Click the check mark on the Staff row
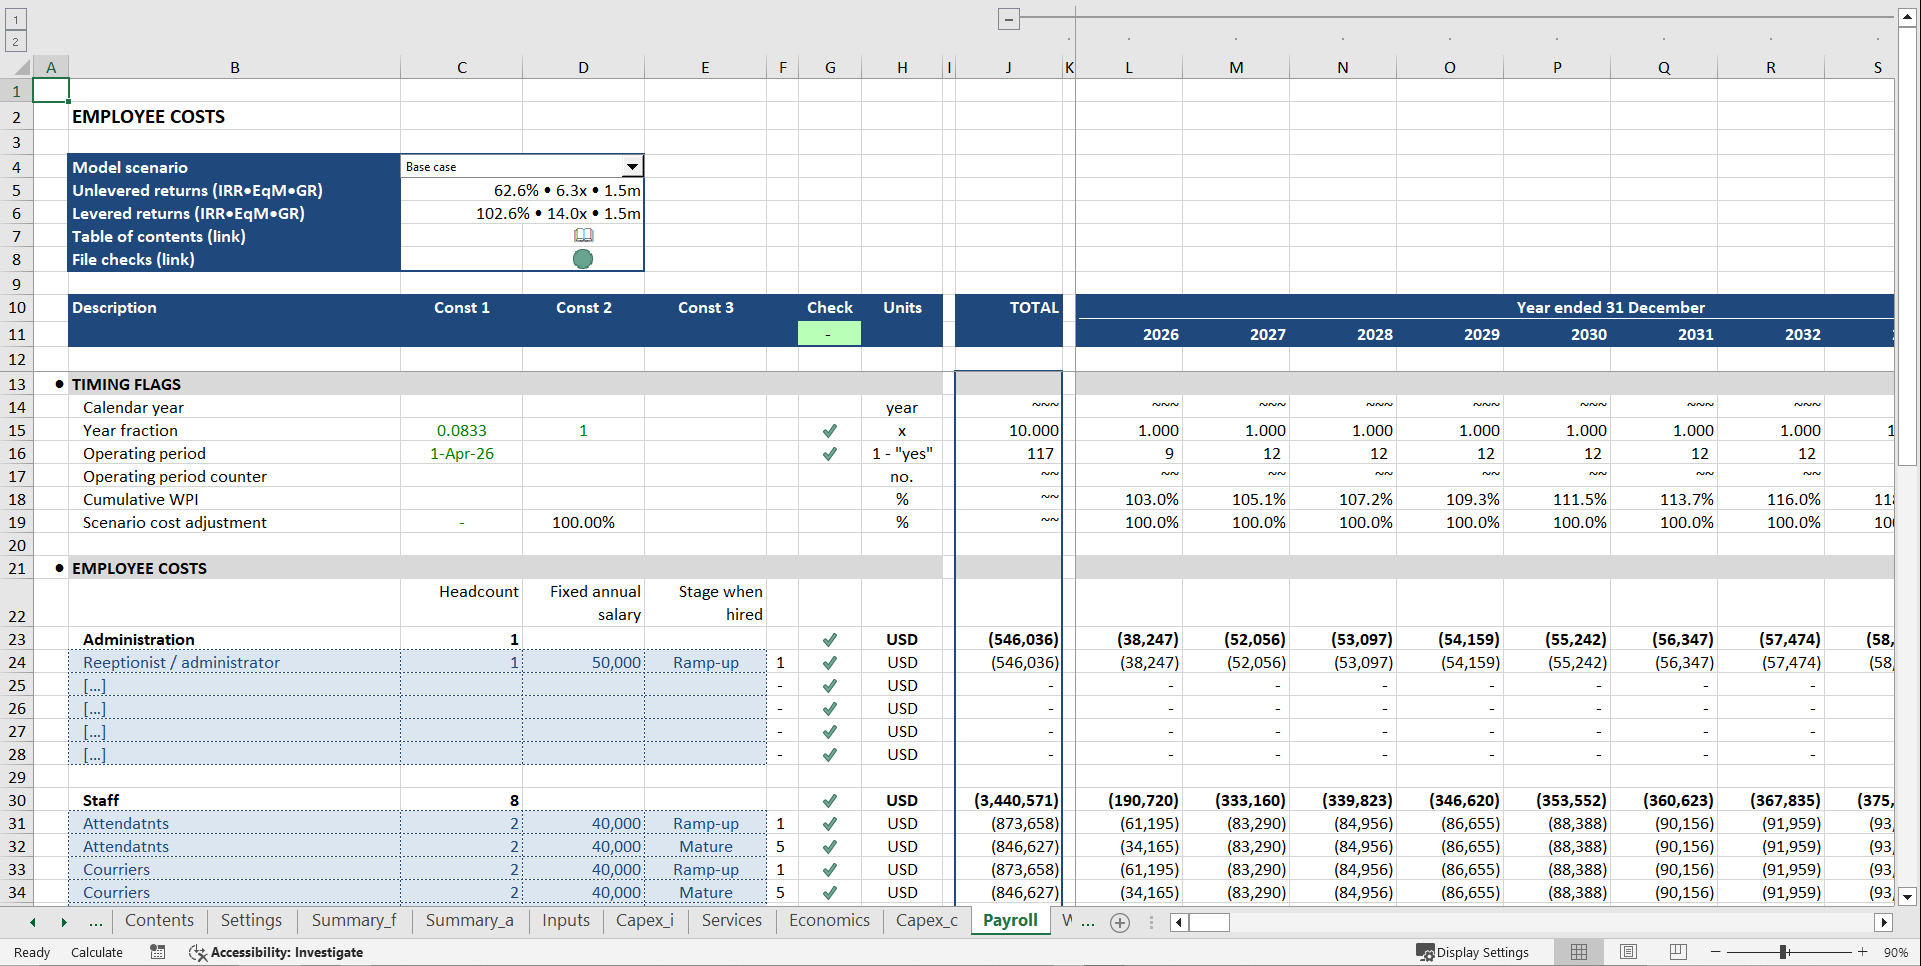This screenshot has width=1921, height=966. tap(829, 800)
